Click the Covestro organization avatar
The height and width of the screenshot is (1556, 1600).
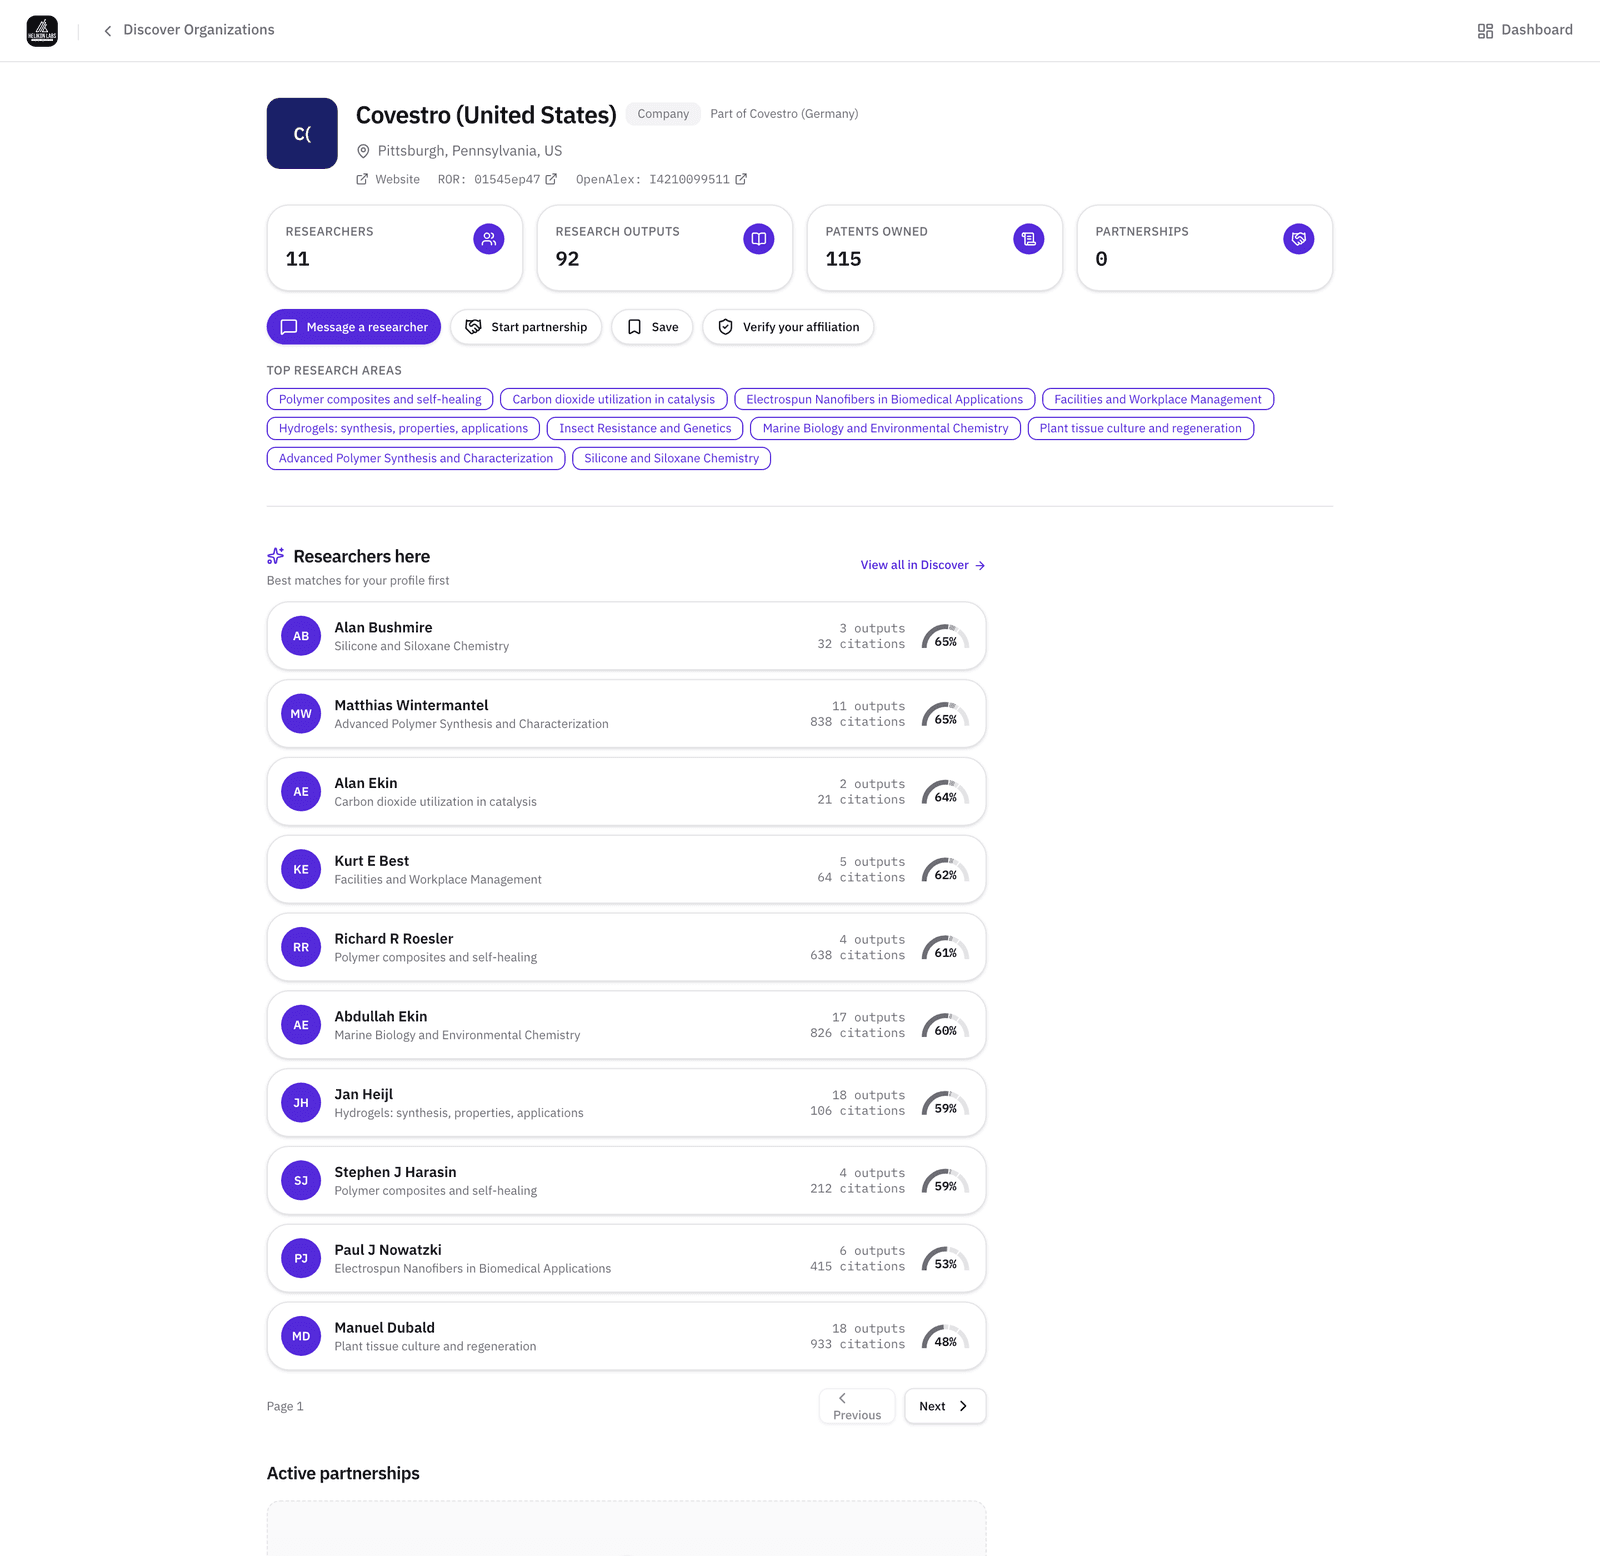pos(302,133)
